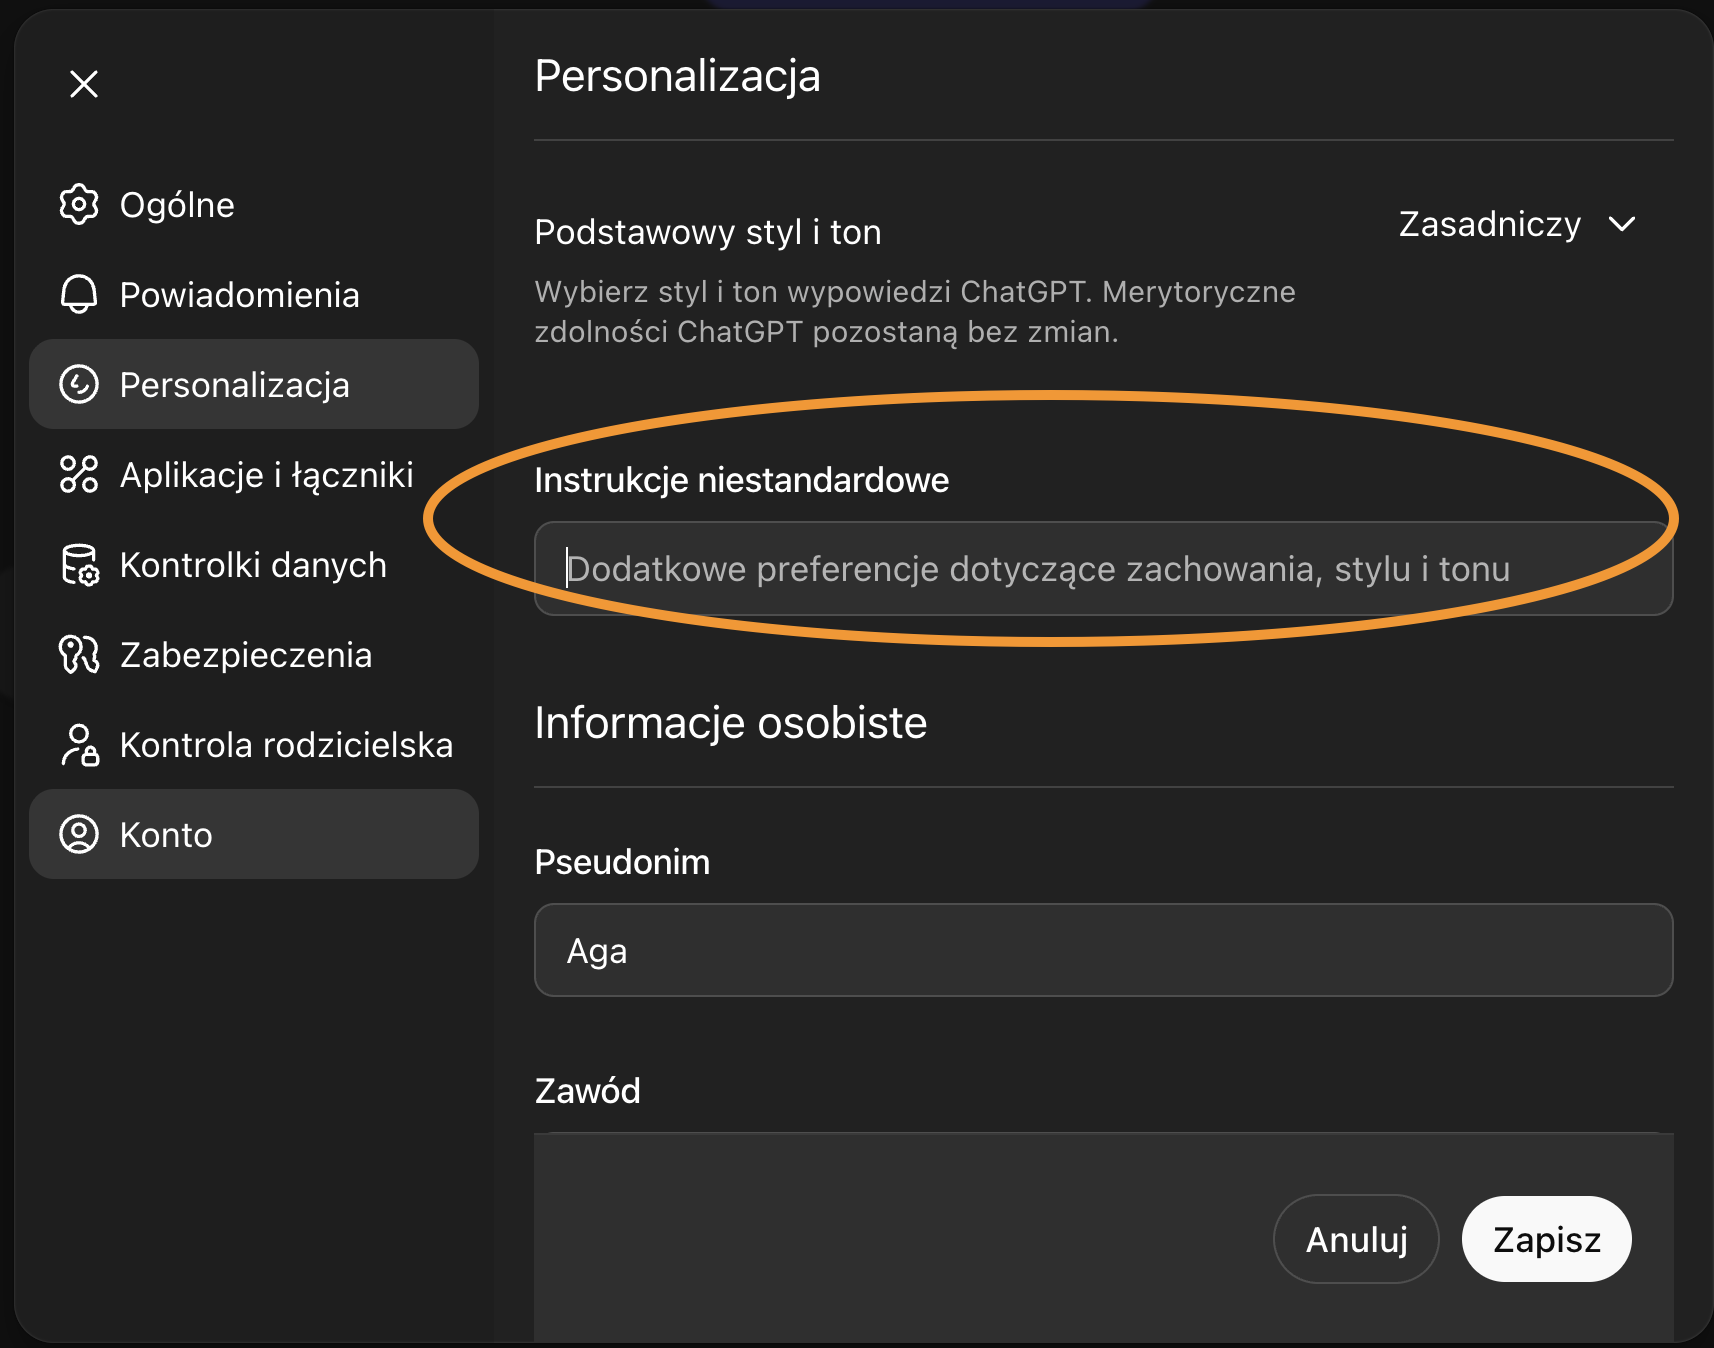Screen dimensions: 1714x1348
Task: Expand the style and tone selector chevron
Action: point(1623,225)
